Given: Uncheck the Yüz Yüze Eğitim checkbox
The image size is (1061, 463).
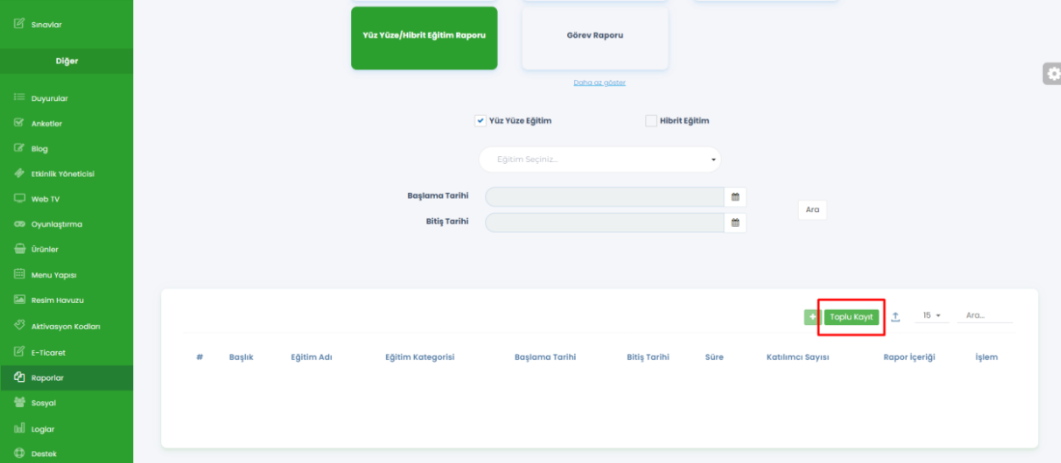Looking at the screenshot, I should click(480, 121).
